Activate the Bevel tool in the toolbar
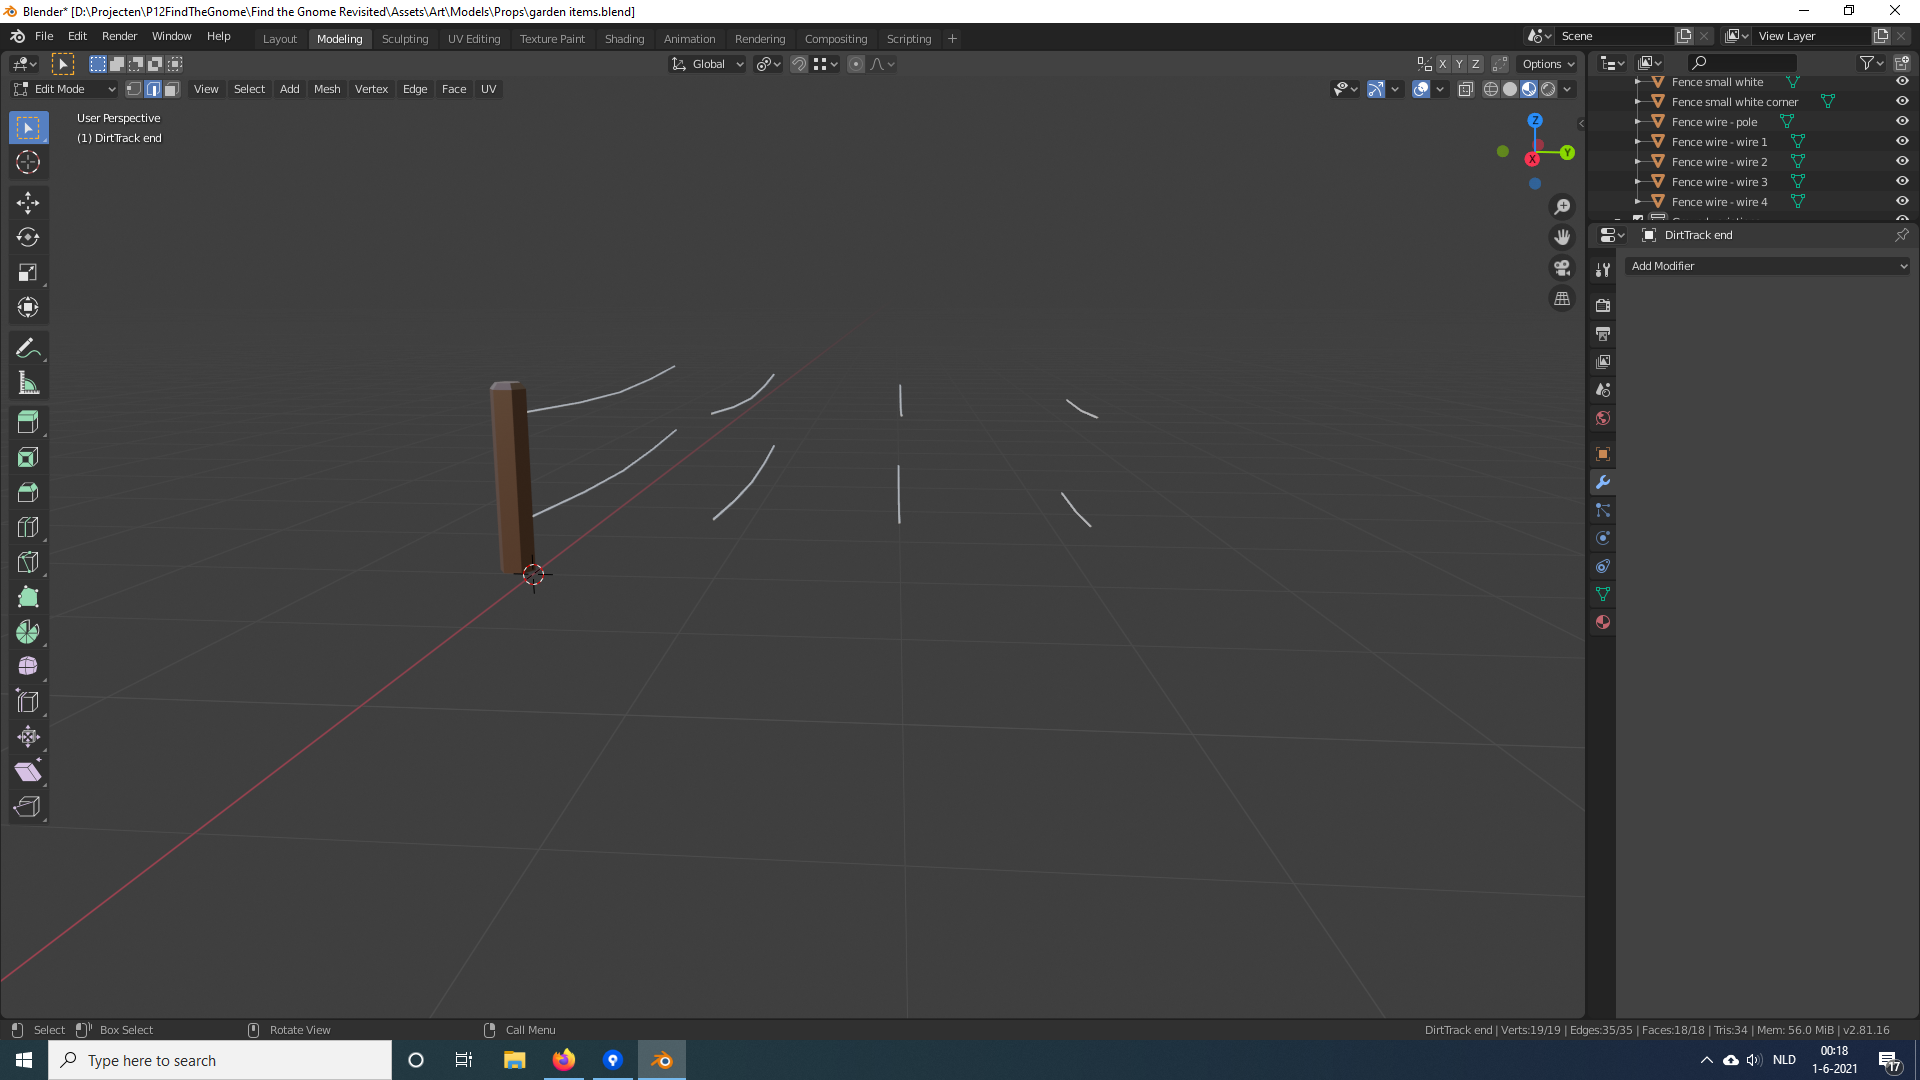 point(28,491)
